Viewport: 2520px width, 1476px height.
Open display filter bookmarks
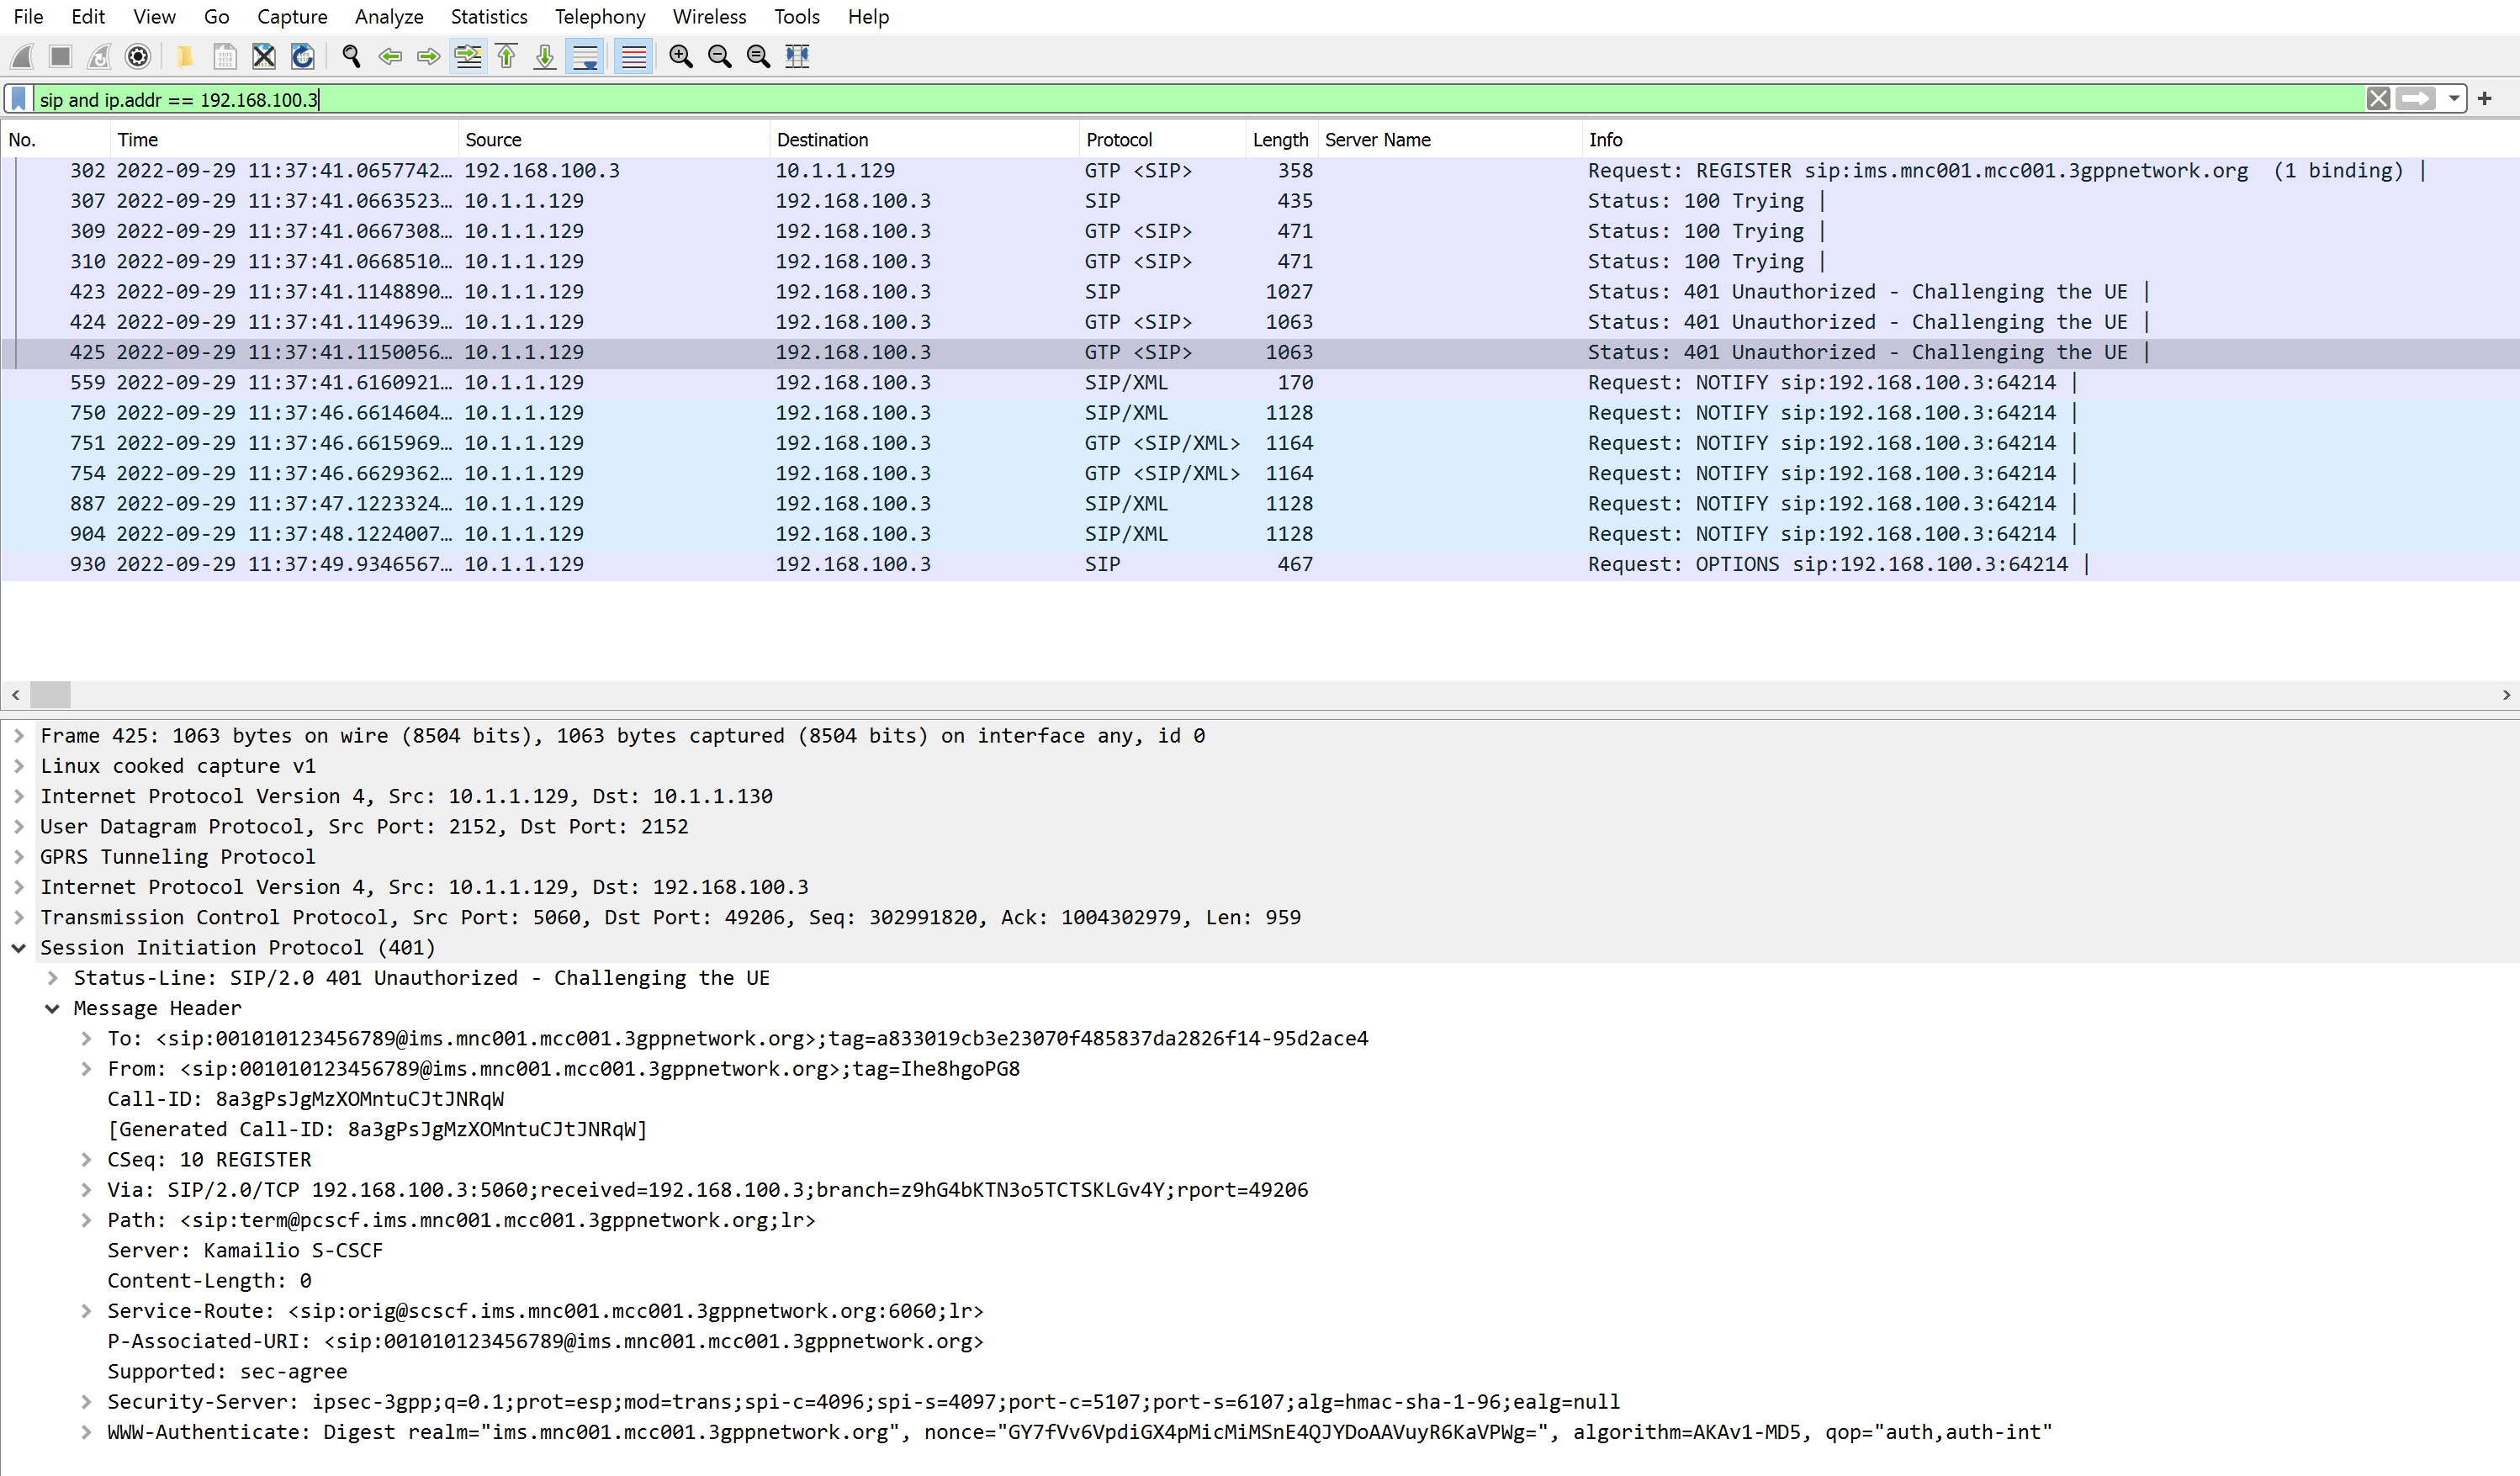point(18,99)
